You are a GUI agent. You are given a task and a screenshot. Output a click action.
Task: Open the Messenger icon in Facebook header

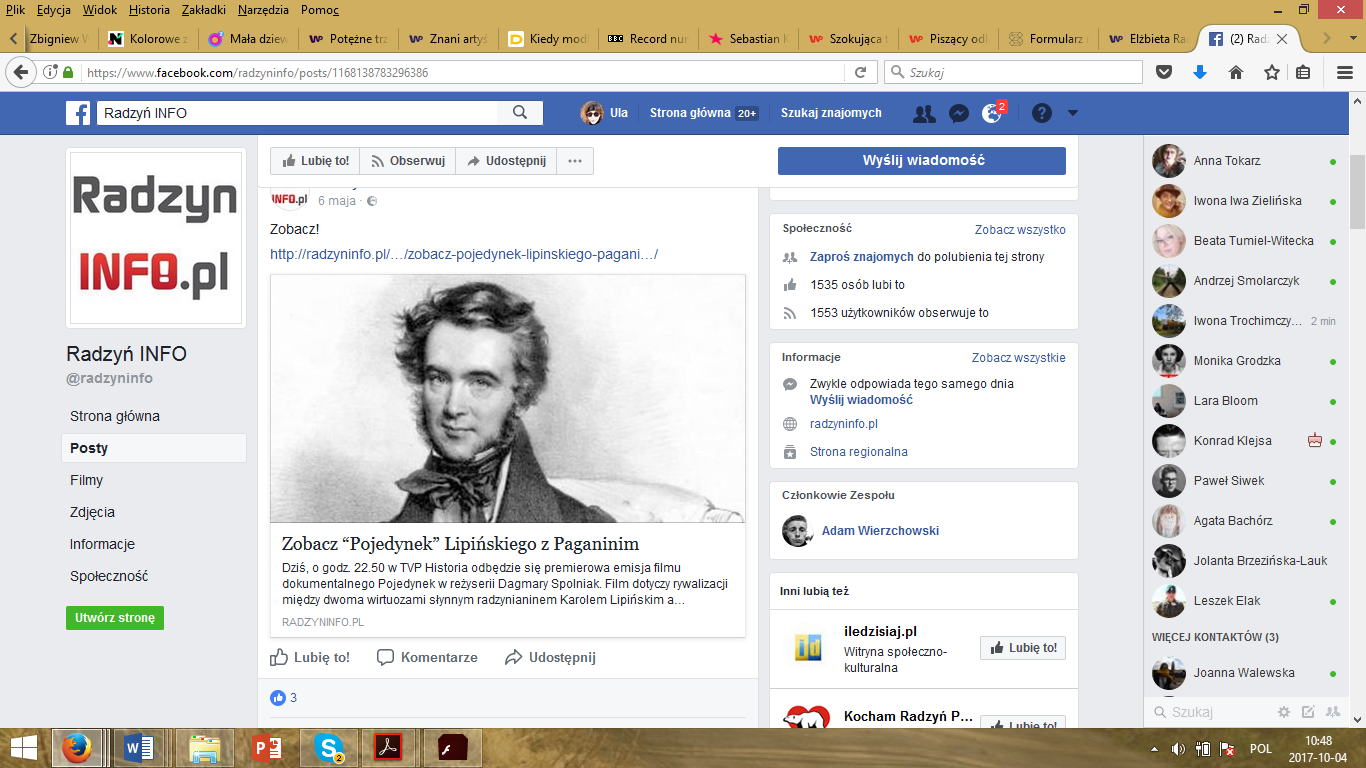click(958, 113)
